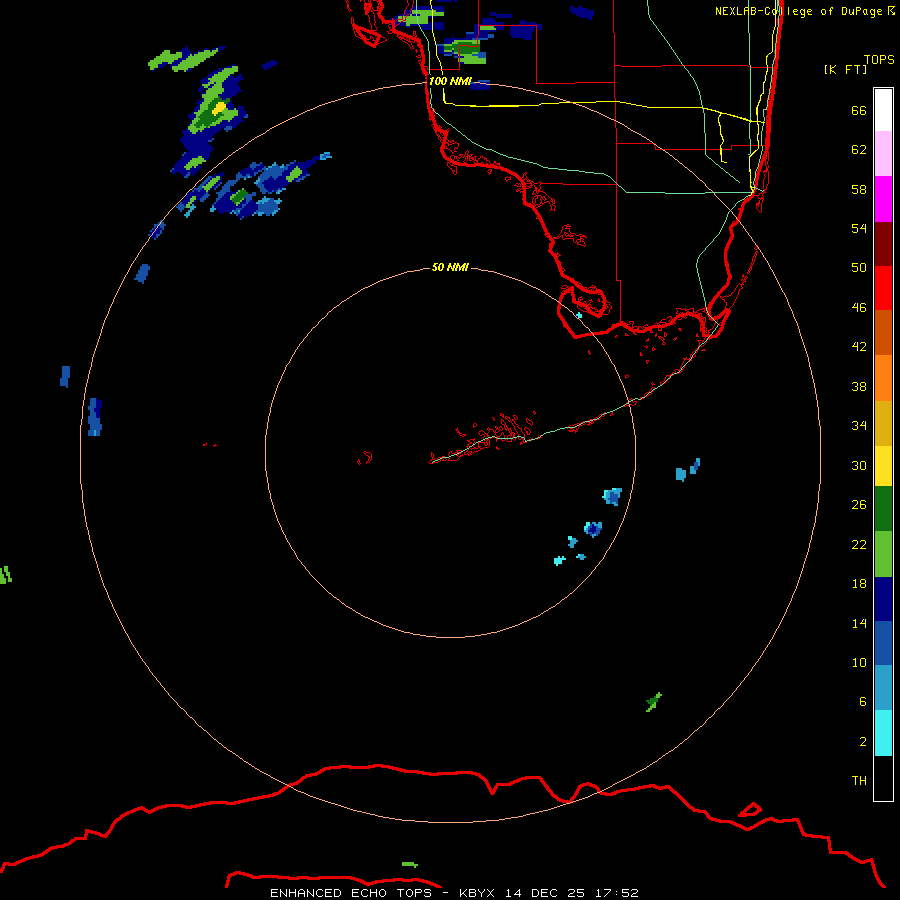This screenshot has width=900, height=900.
Task: Select the legend value 26
Action: 859,505
